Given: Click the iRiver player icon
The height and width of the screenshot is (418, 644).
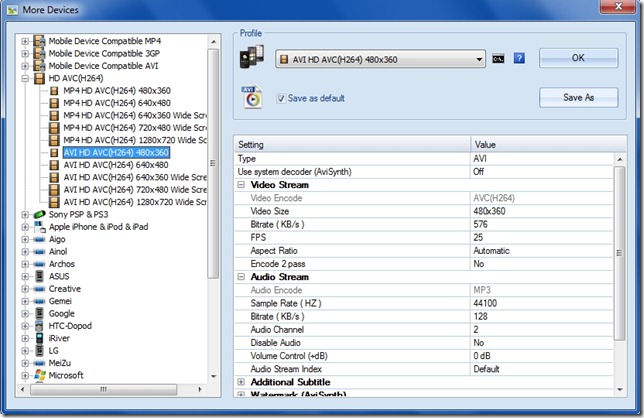Looking at the screenshot, I should [39, 338].
